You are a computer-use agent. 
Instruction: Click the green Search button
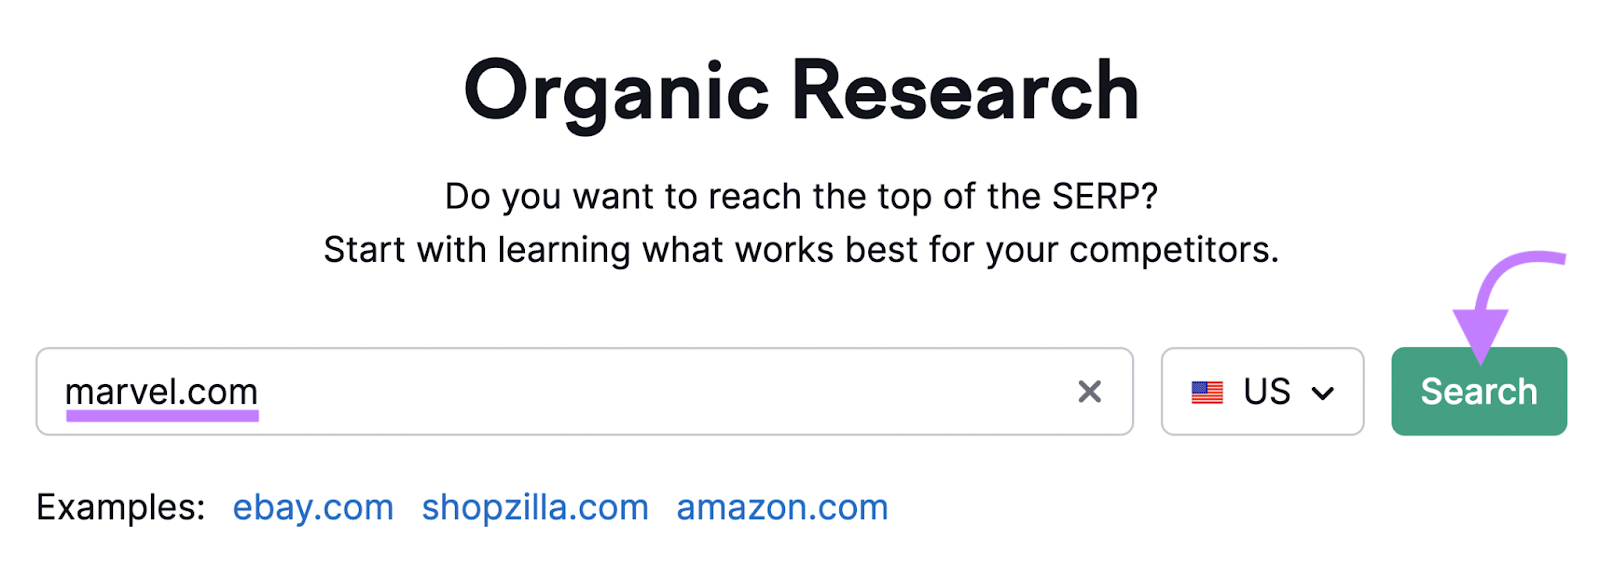[x=1478, y=391]
